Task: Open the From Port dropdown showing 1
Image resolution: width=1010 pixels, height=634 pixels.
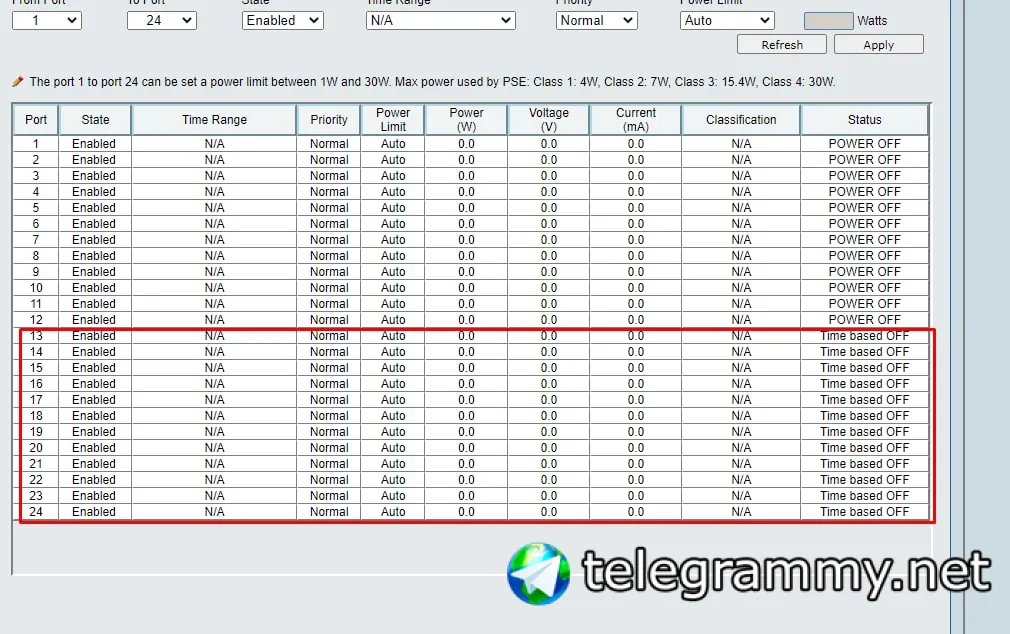Action: pos(46,21)
